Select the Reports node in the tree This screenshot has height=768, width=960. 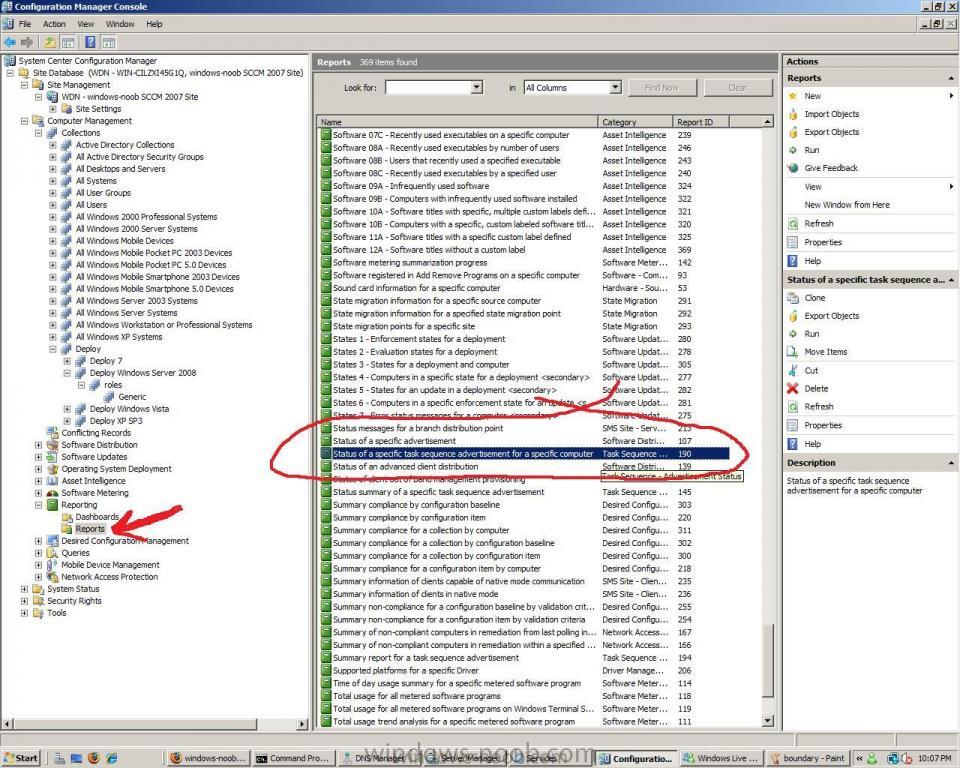[x=90, y=529]
